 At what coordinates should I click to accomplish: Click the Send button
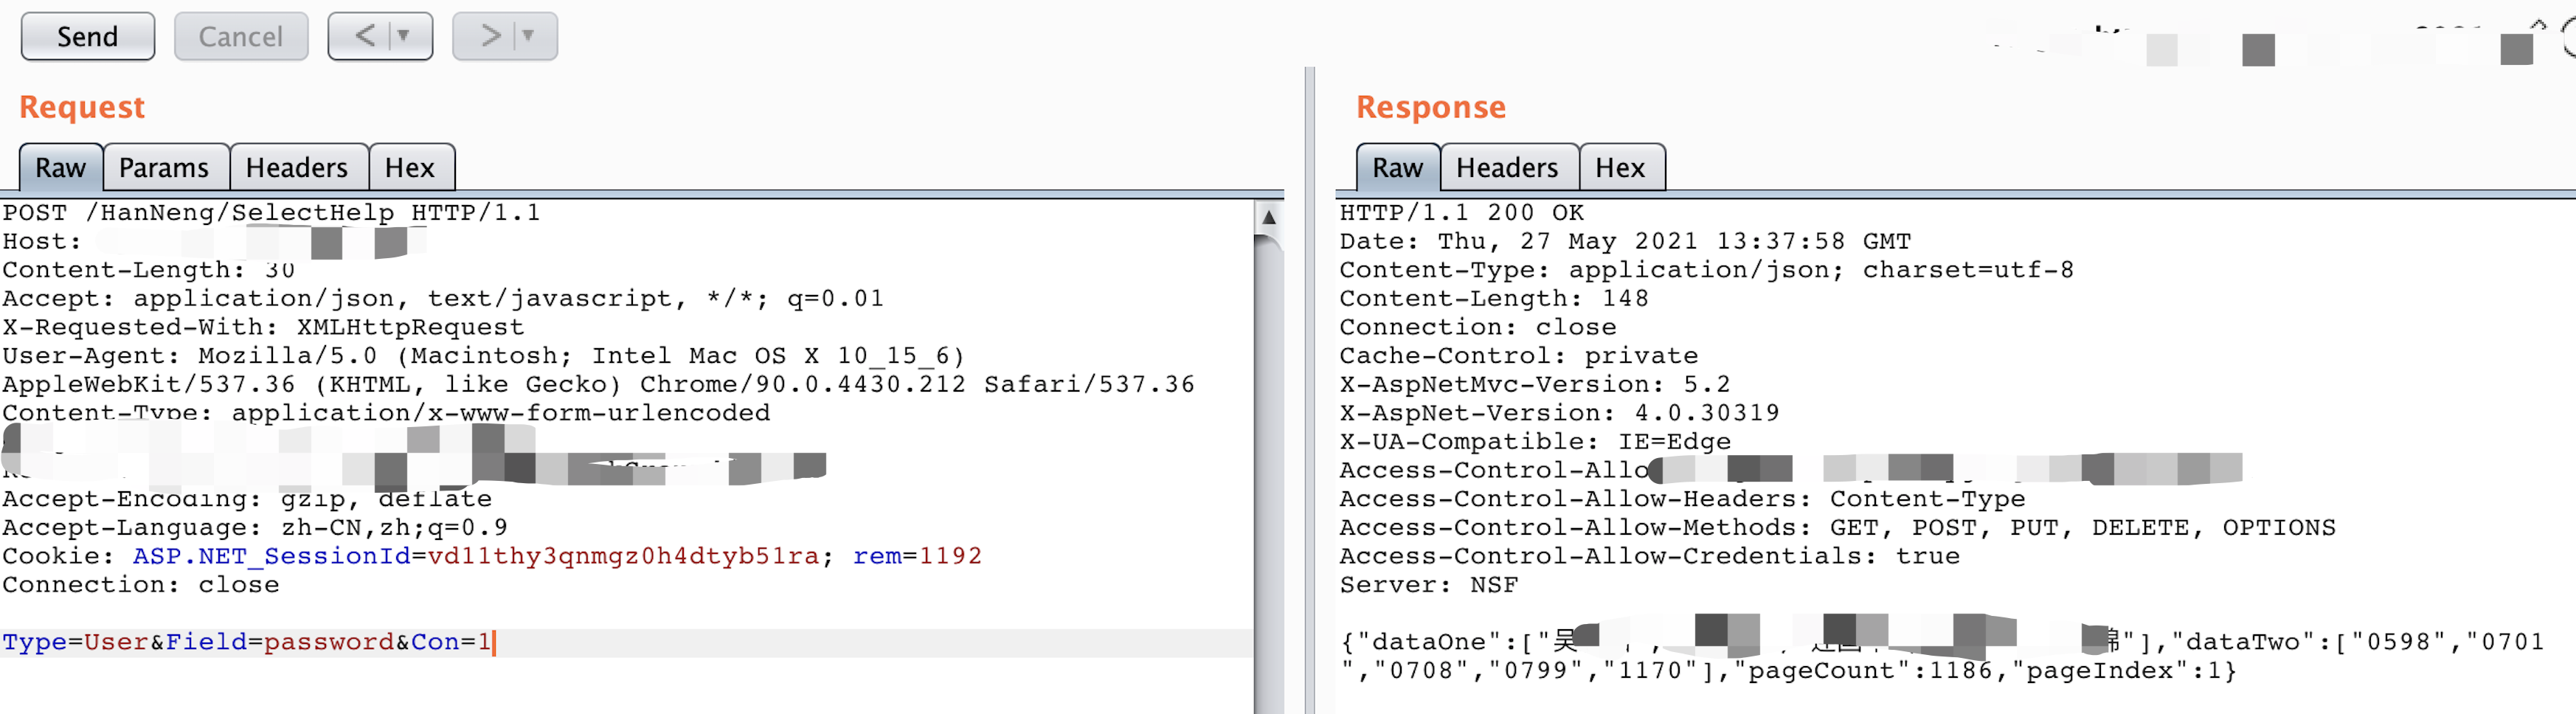click(88, 37)
